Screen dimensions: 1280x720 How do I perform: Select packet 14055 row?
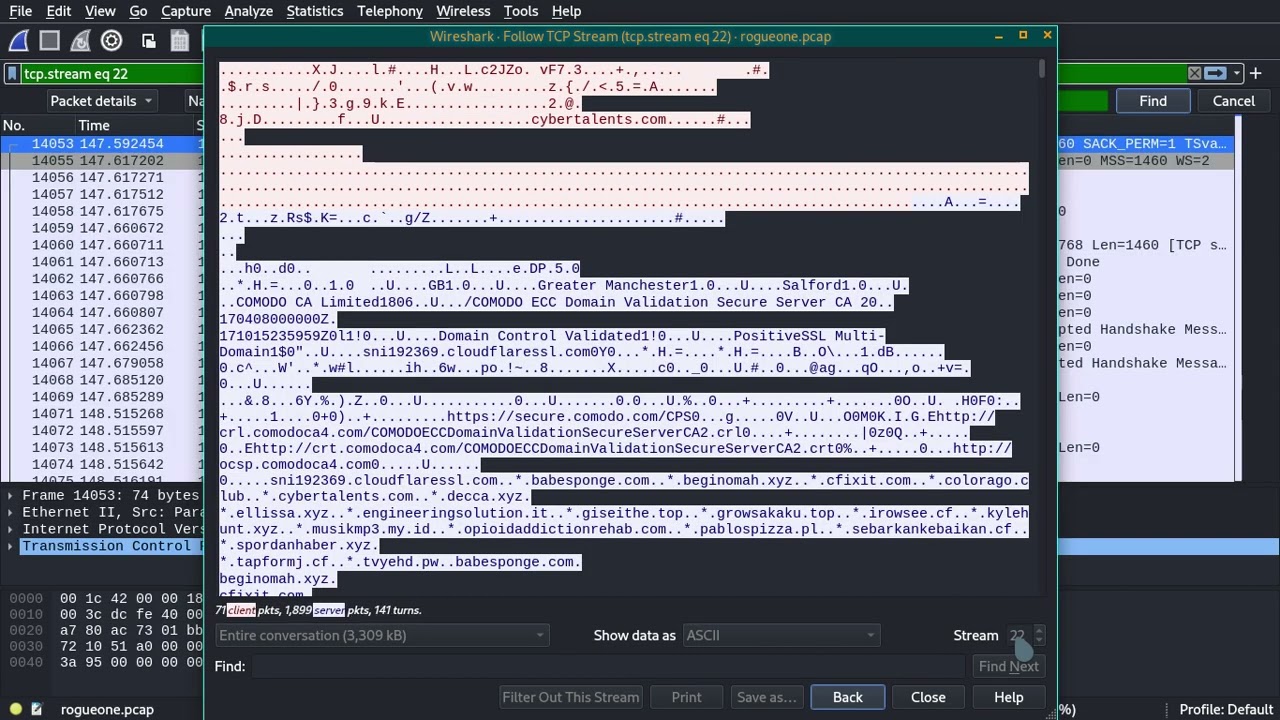[x=102, y=161]
